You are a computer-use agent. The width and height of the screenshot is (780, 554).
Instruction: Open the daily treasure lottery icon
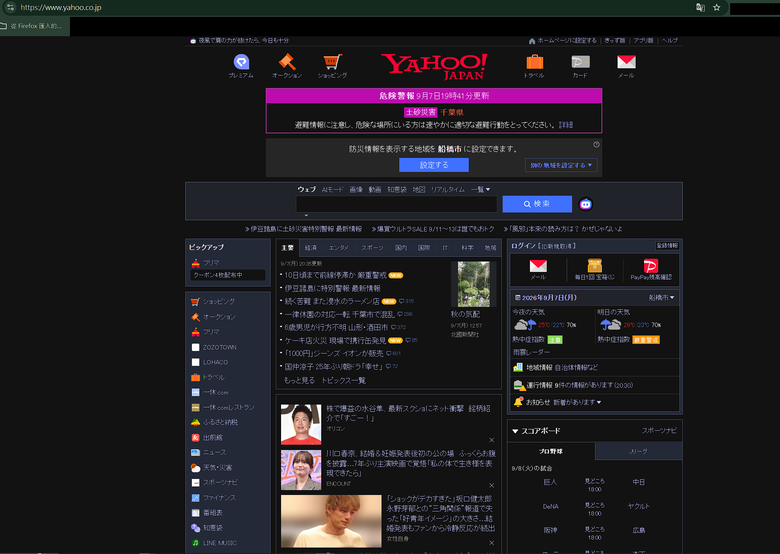594,266
